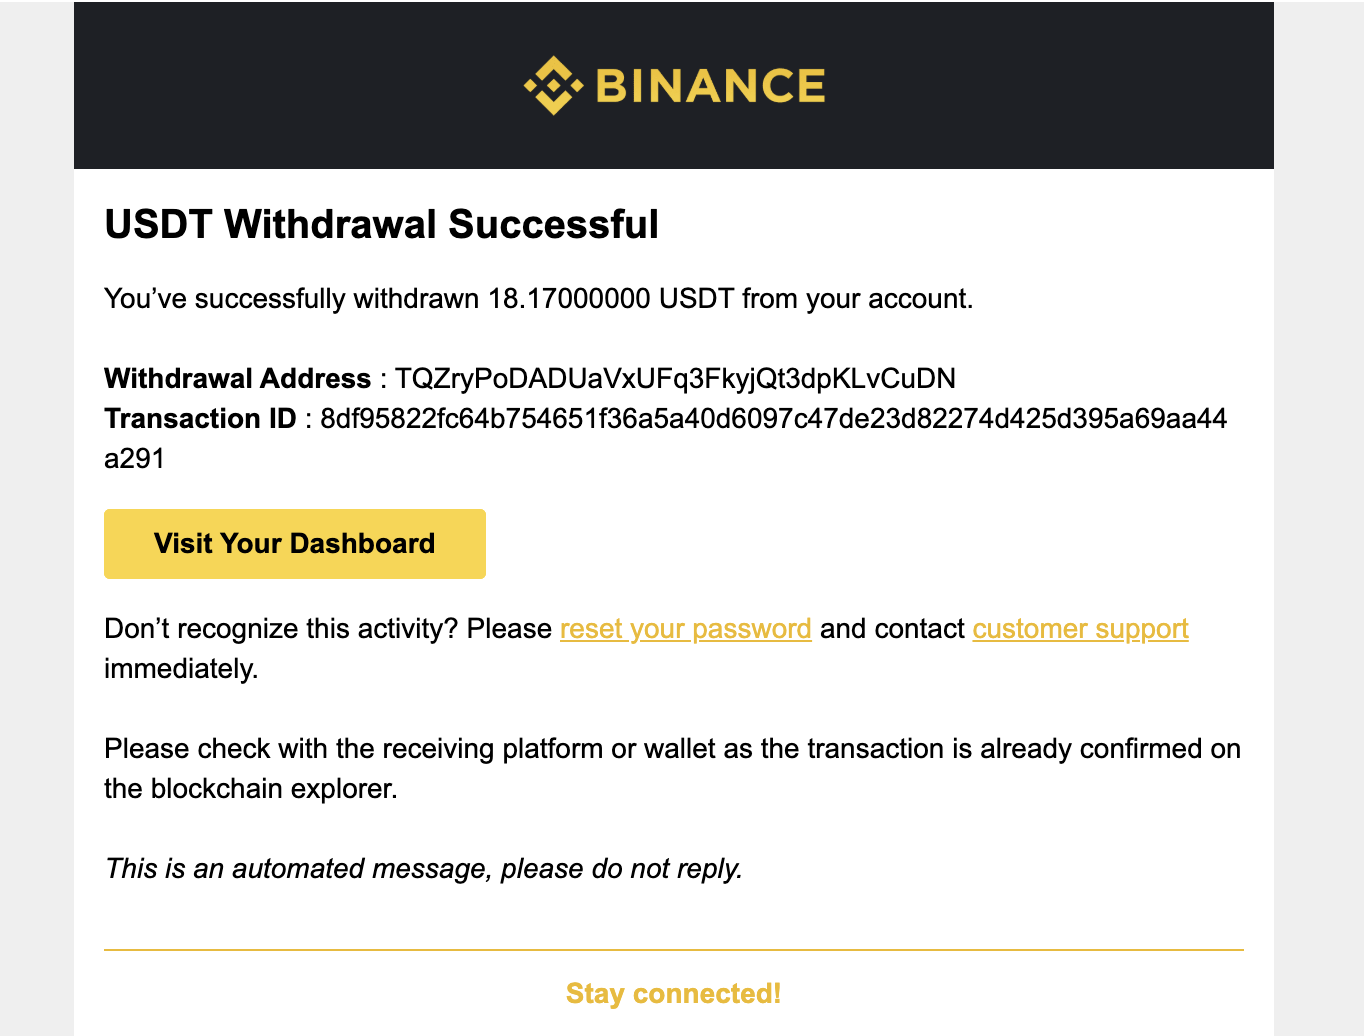Click the word 'immediately.'
1364x1036 pixels.
coord(181,669)
